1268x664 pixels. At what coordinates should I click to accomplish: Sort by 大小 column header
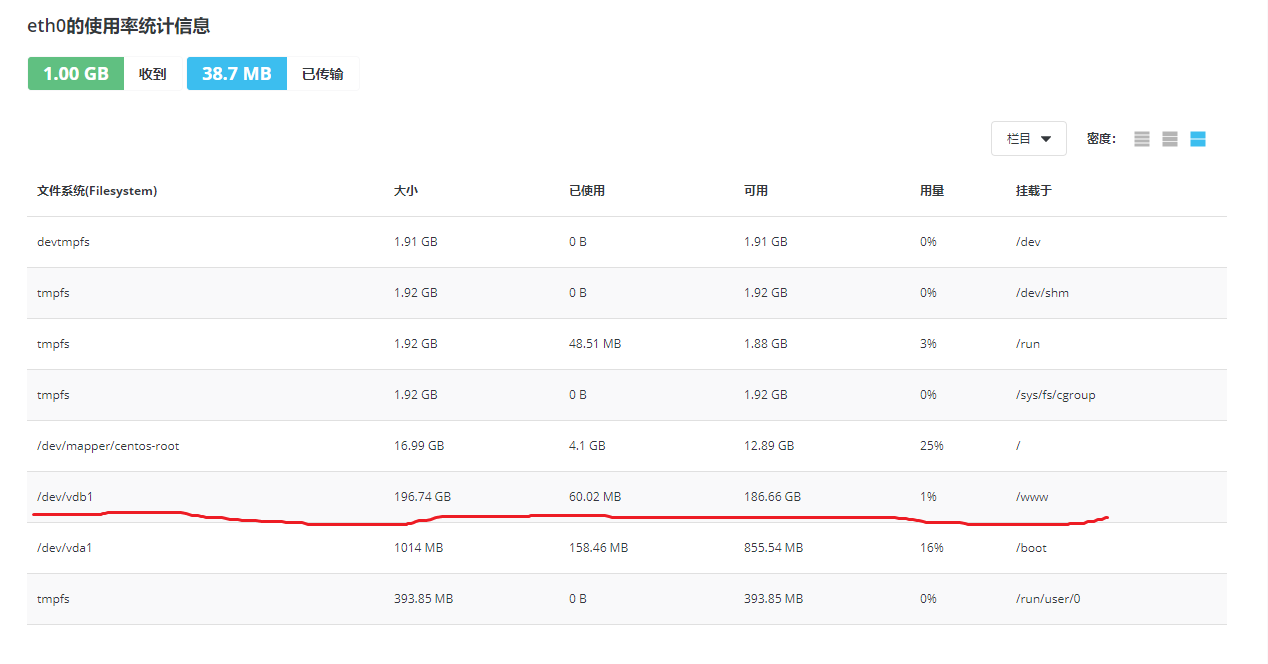click(406, 191)
